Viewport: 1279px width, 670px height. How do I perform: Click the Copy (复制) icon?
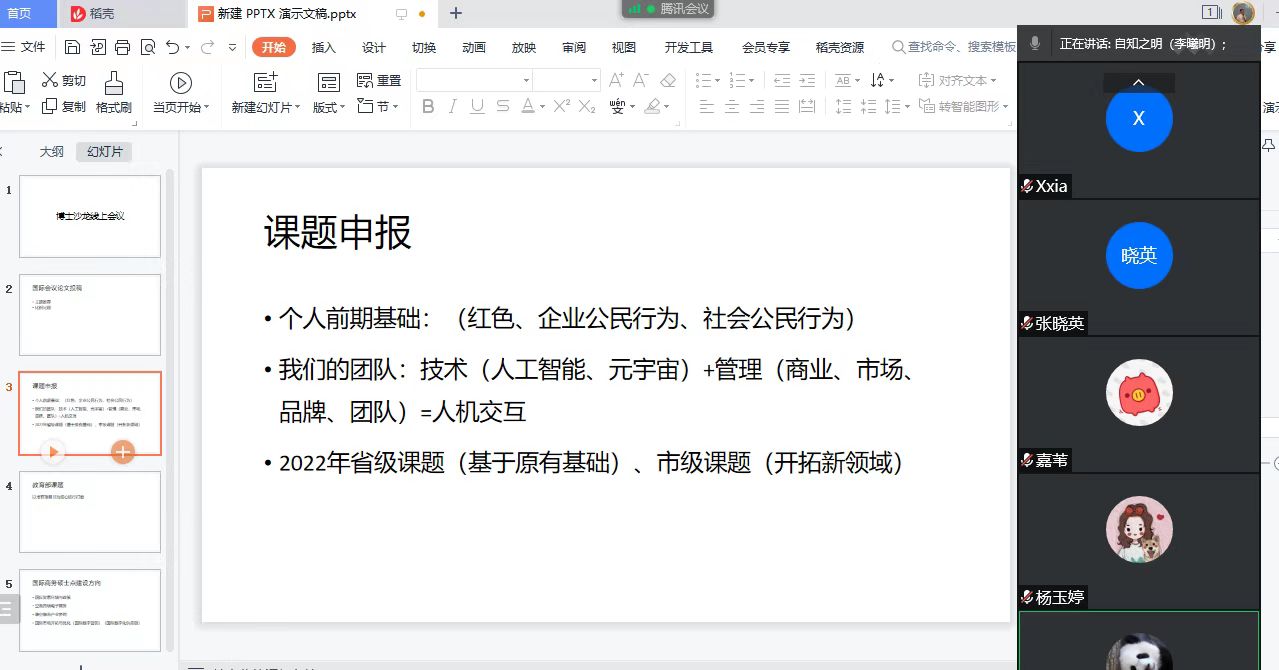coord(51,106)
